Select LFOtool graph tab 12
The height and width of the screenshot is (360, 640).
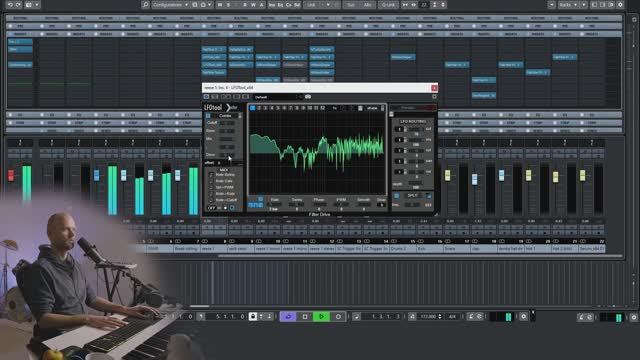[322, 108]
